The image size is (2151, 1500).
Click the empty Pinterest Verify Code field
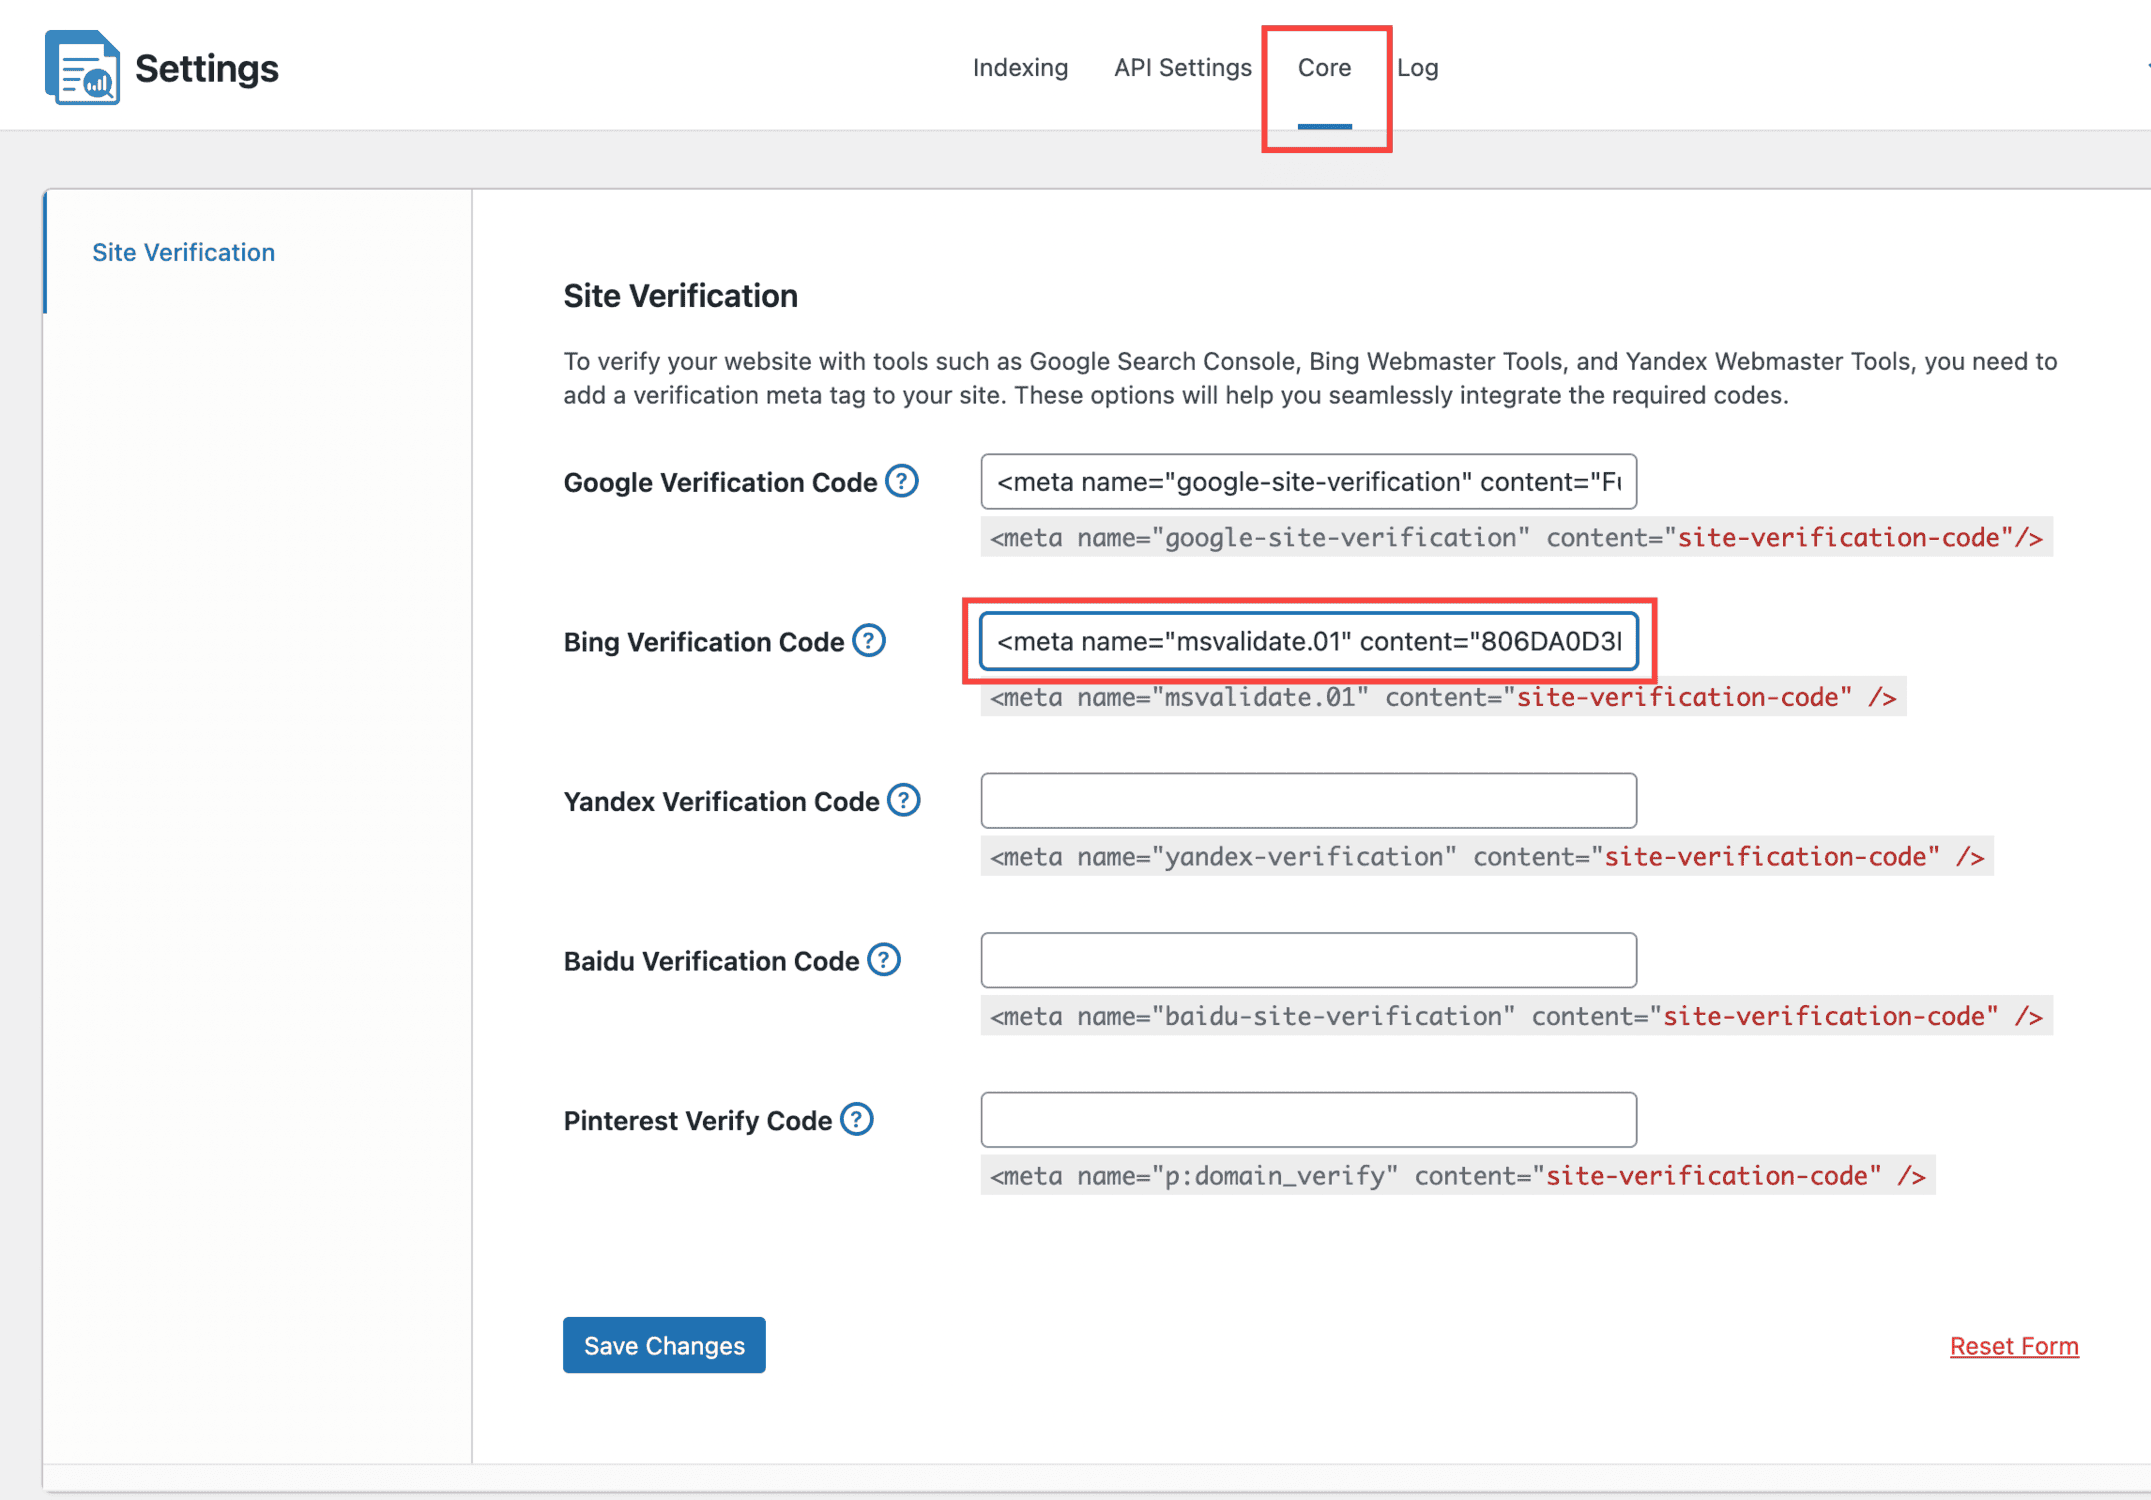pos(1309,1120)
